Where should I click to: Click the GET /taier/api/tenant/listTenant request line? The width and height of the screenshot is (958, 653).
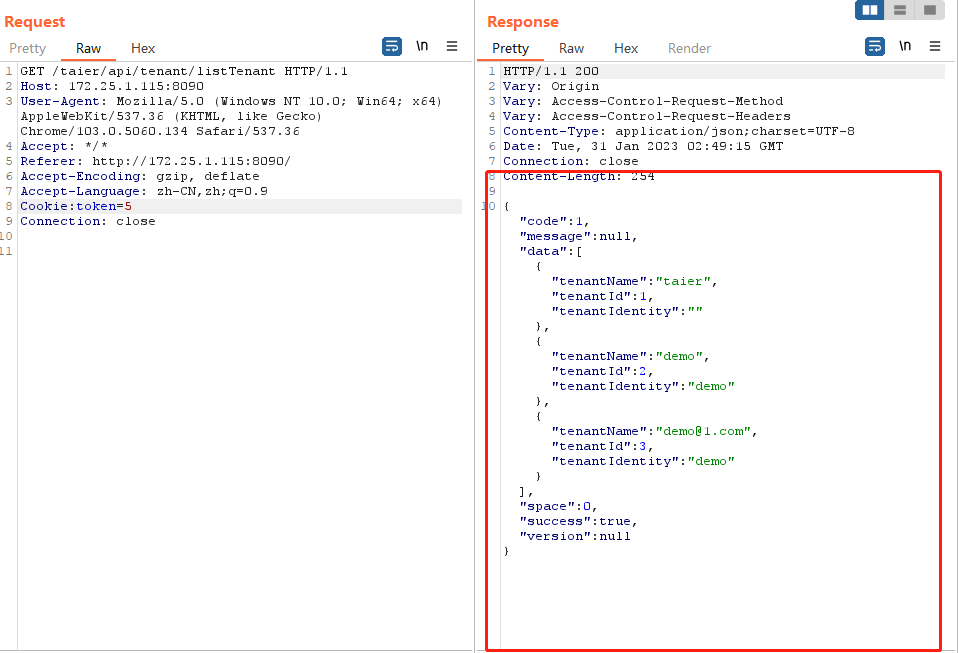pyautogui.click(x=184, y=71)
